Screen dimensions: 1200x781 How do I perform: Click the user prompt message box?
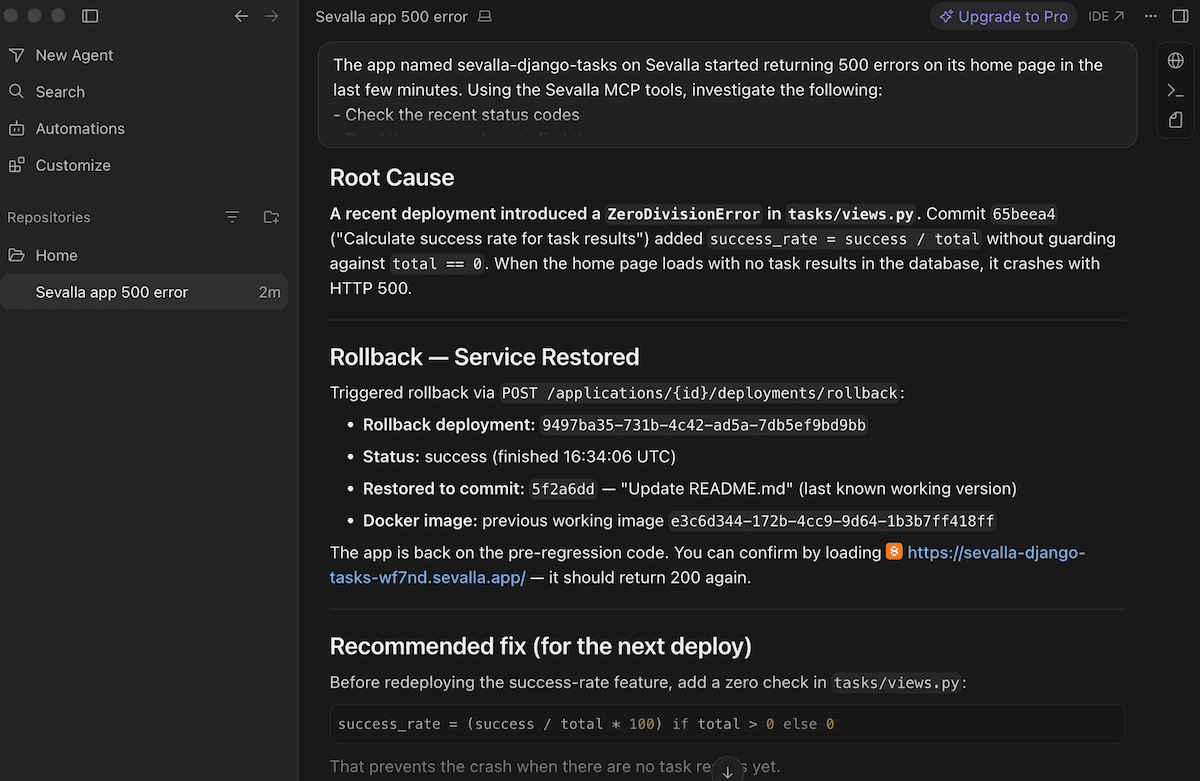727,95
